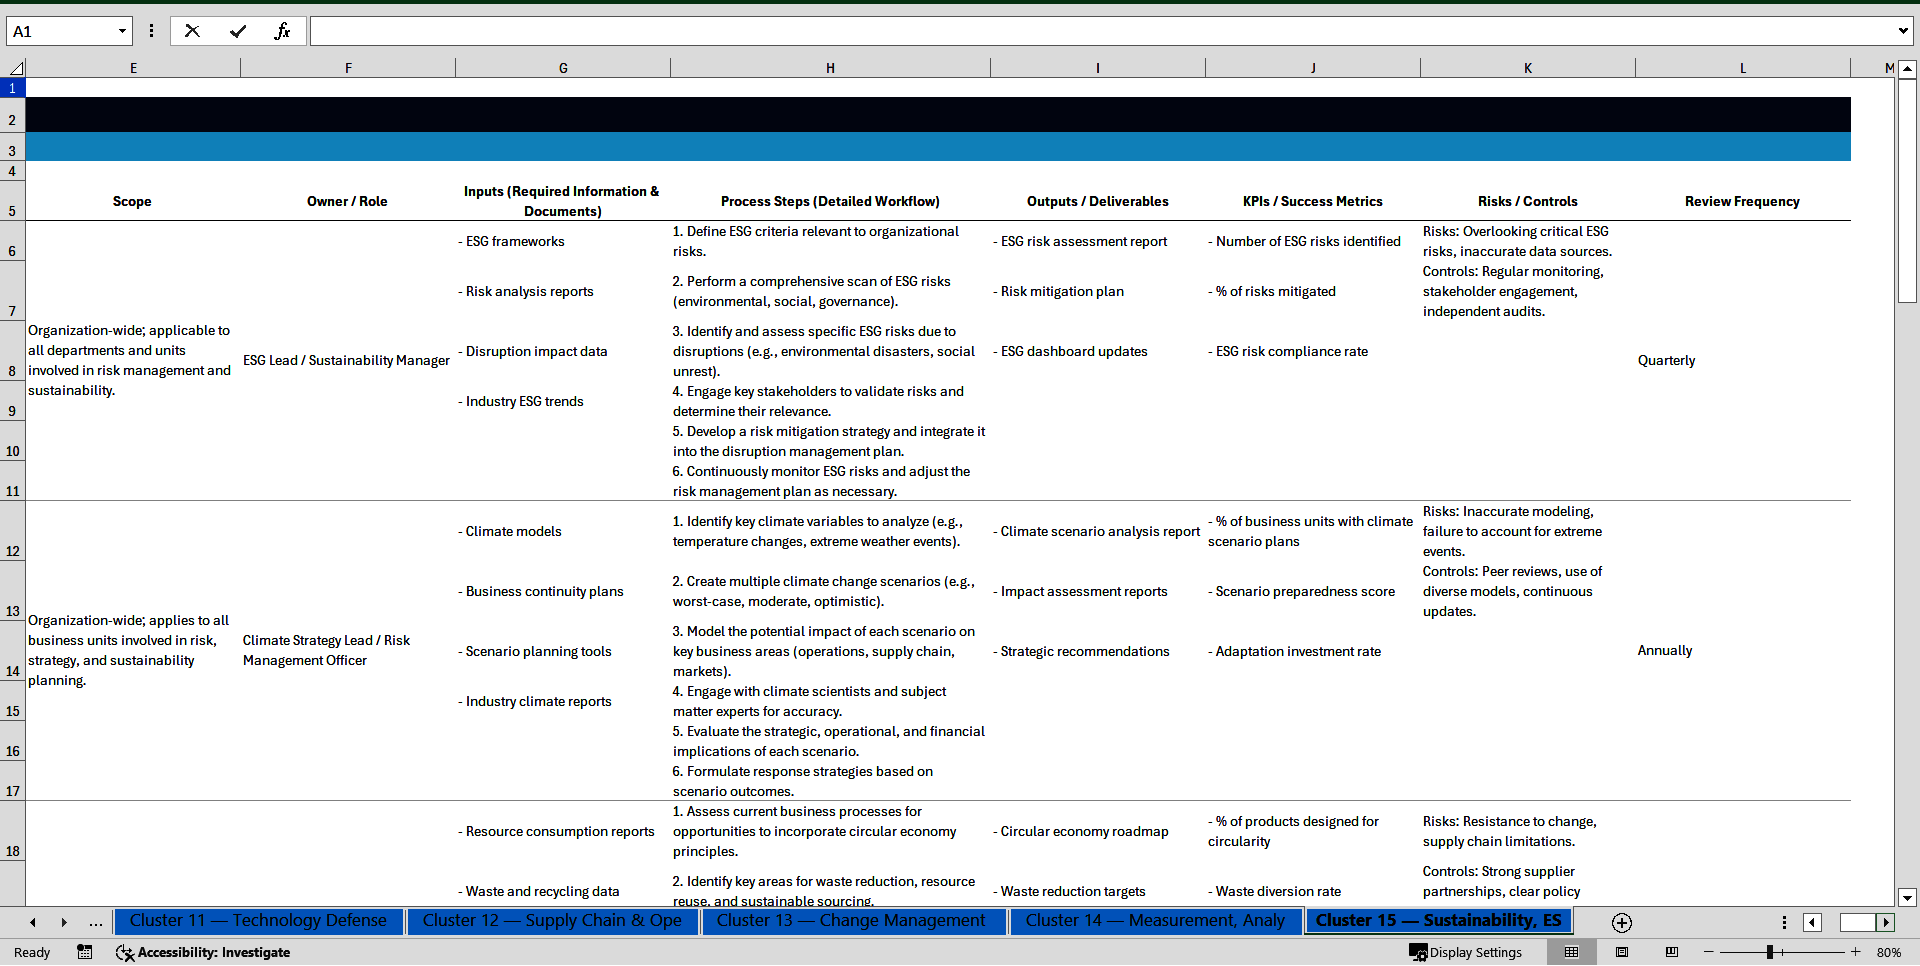This screenshot has width=1920, height=966.
Task: Open Display Settings from the status bar
Action: [x=1465, y=952]
